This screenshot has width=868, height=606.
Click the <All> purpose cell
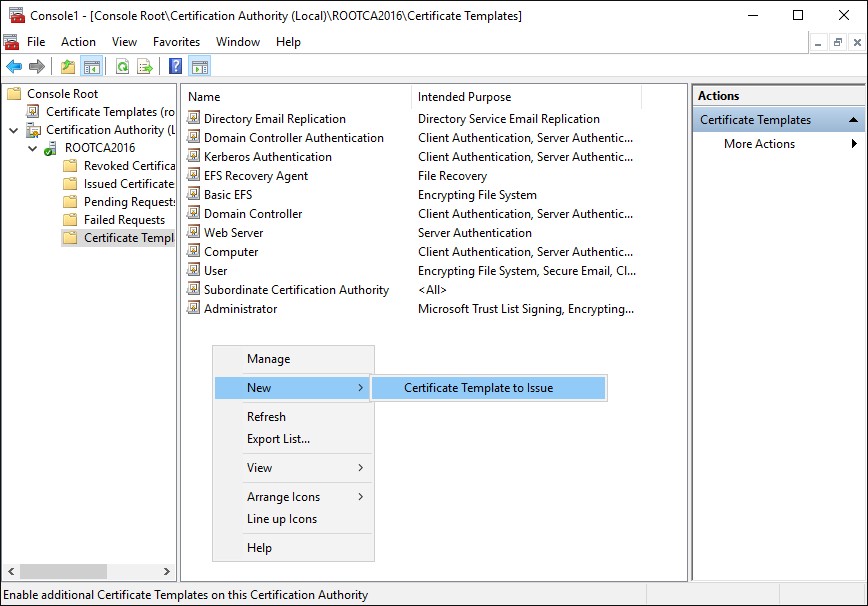coord(432,289)
